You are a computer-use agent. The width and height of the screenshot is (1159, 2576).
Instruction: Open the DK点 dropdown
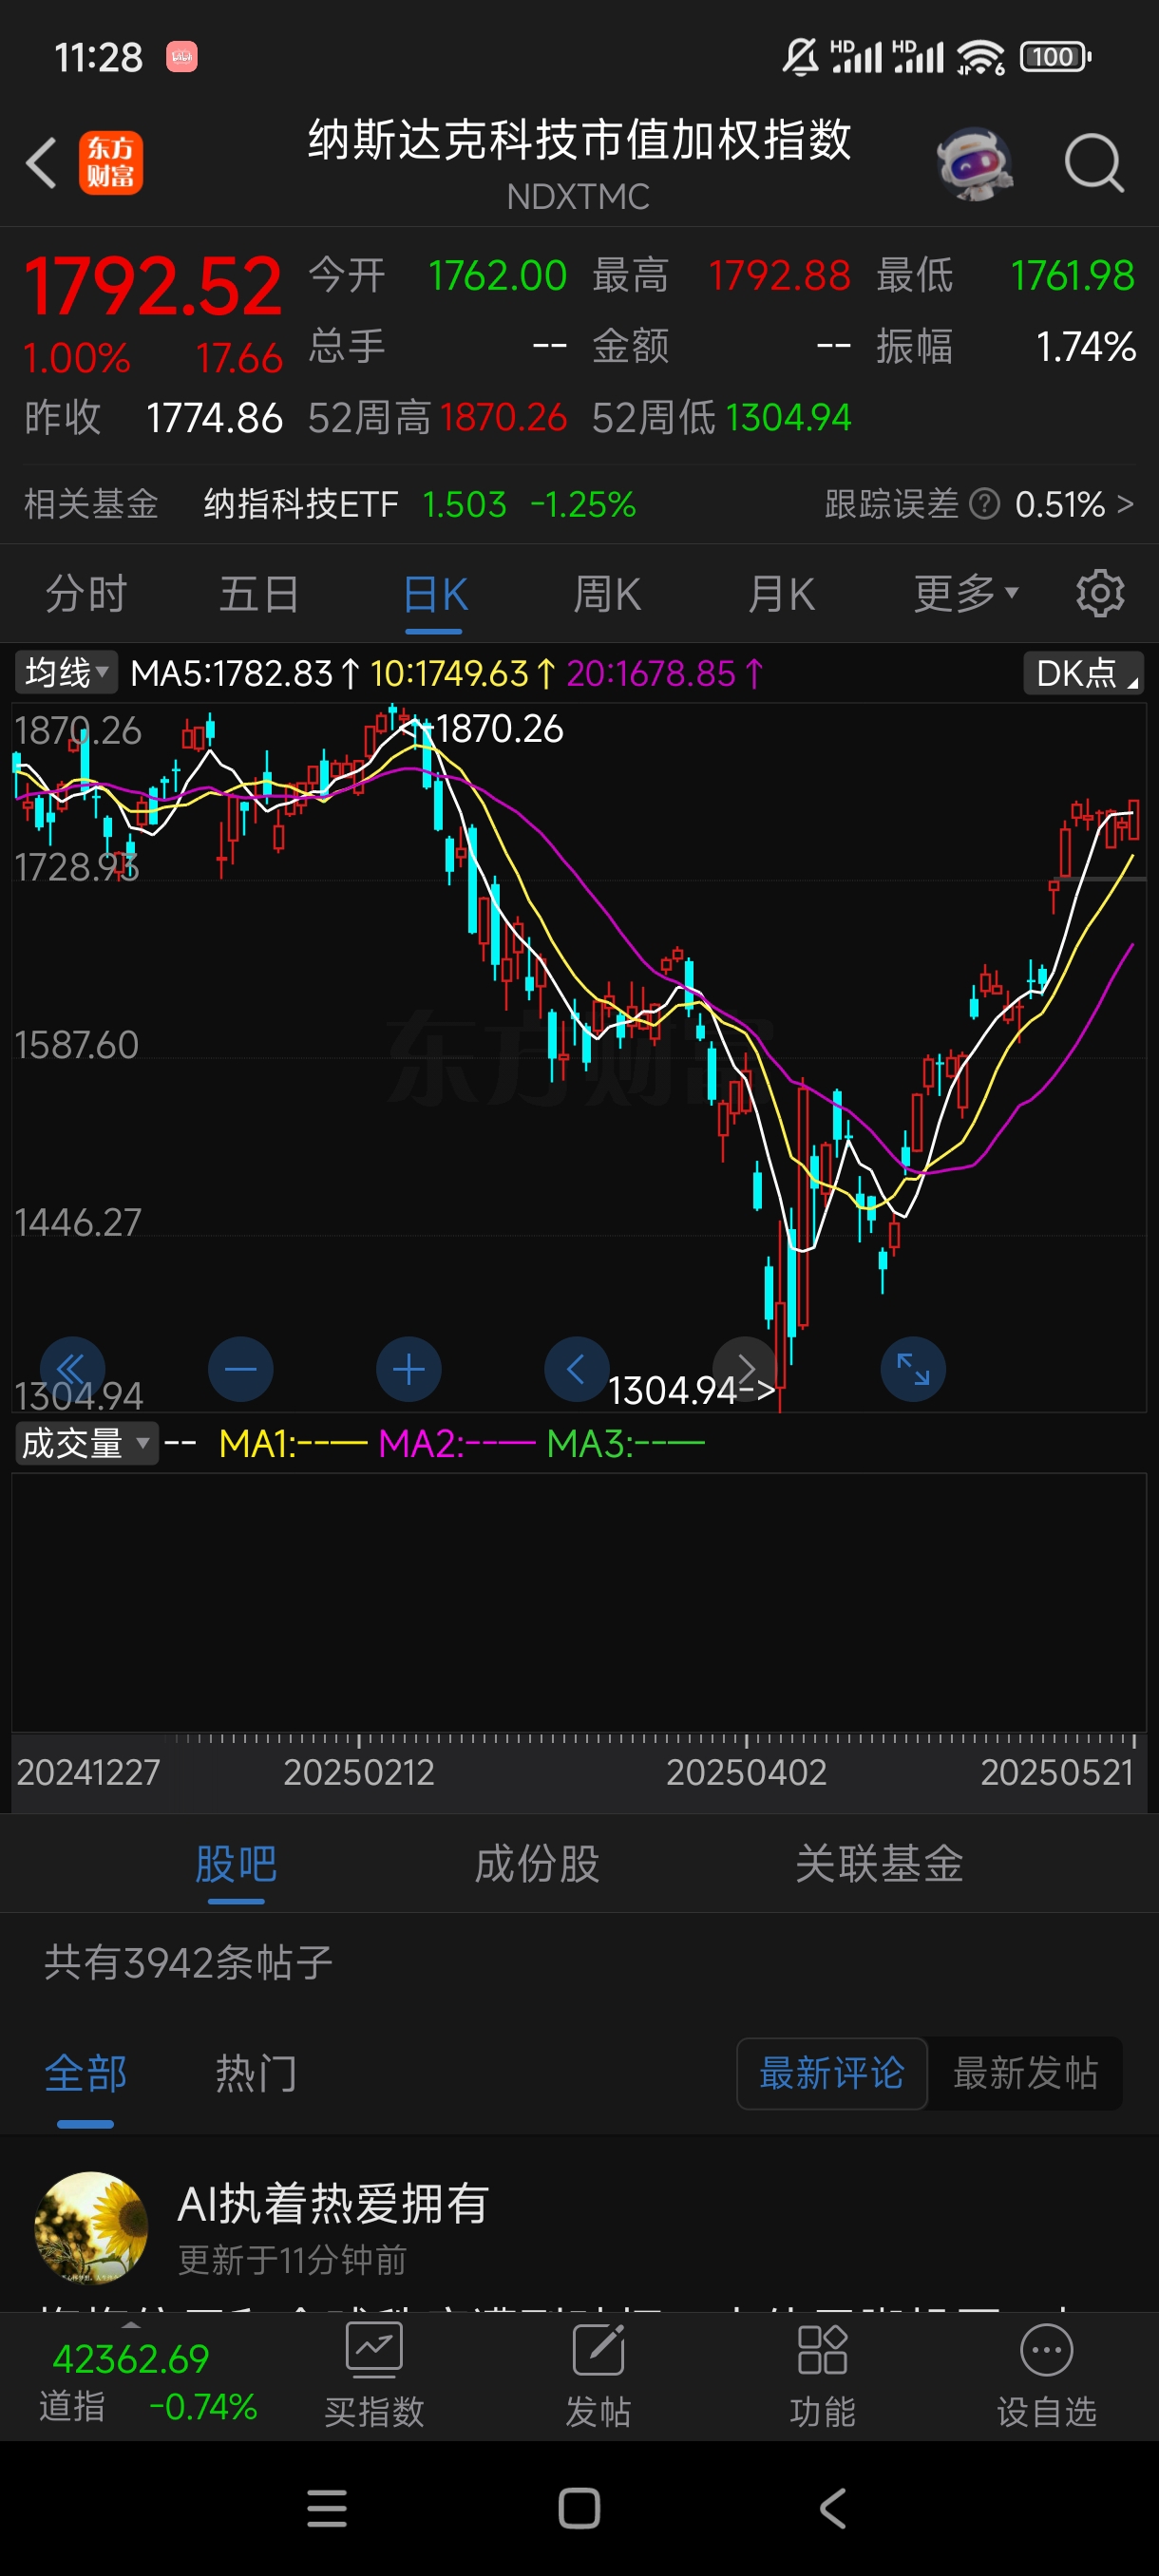1084,673
